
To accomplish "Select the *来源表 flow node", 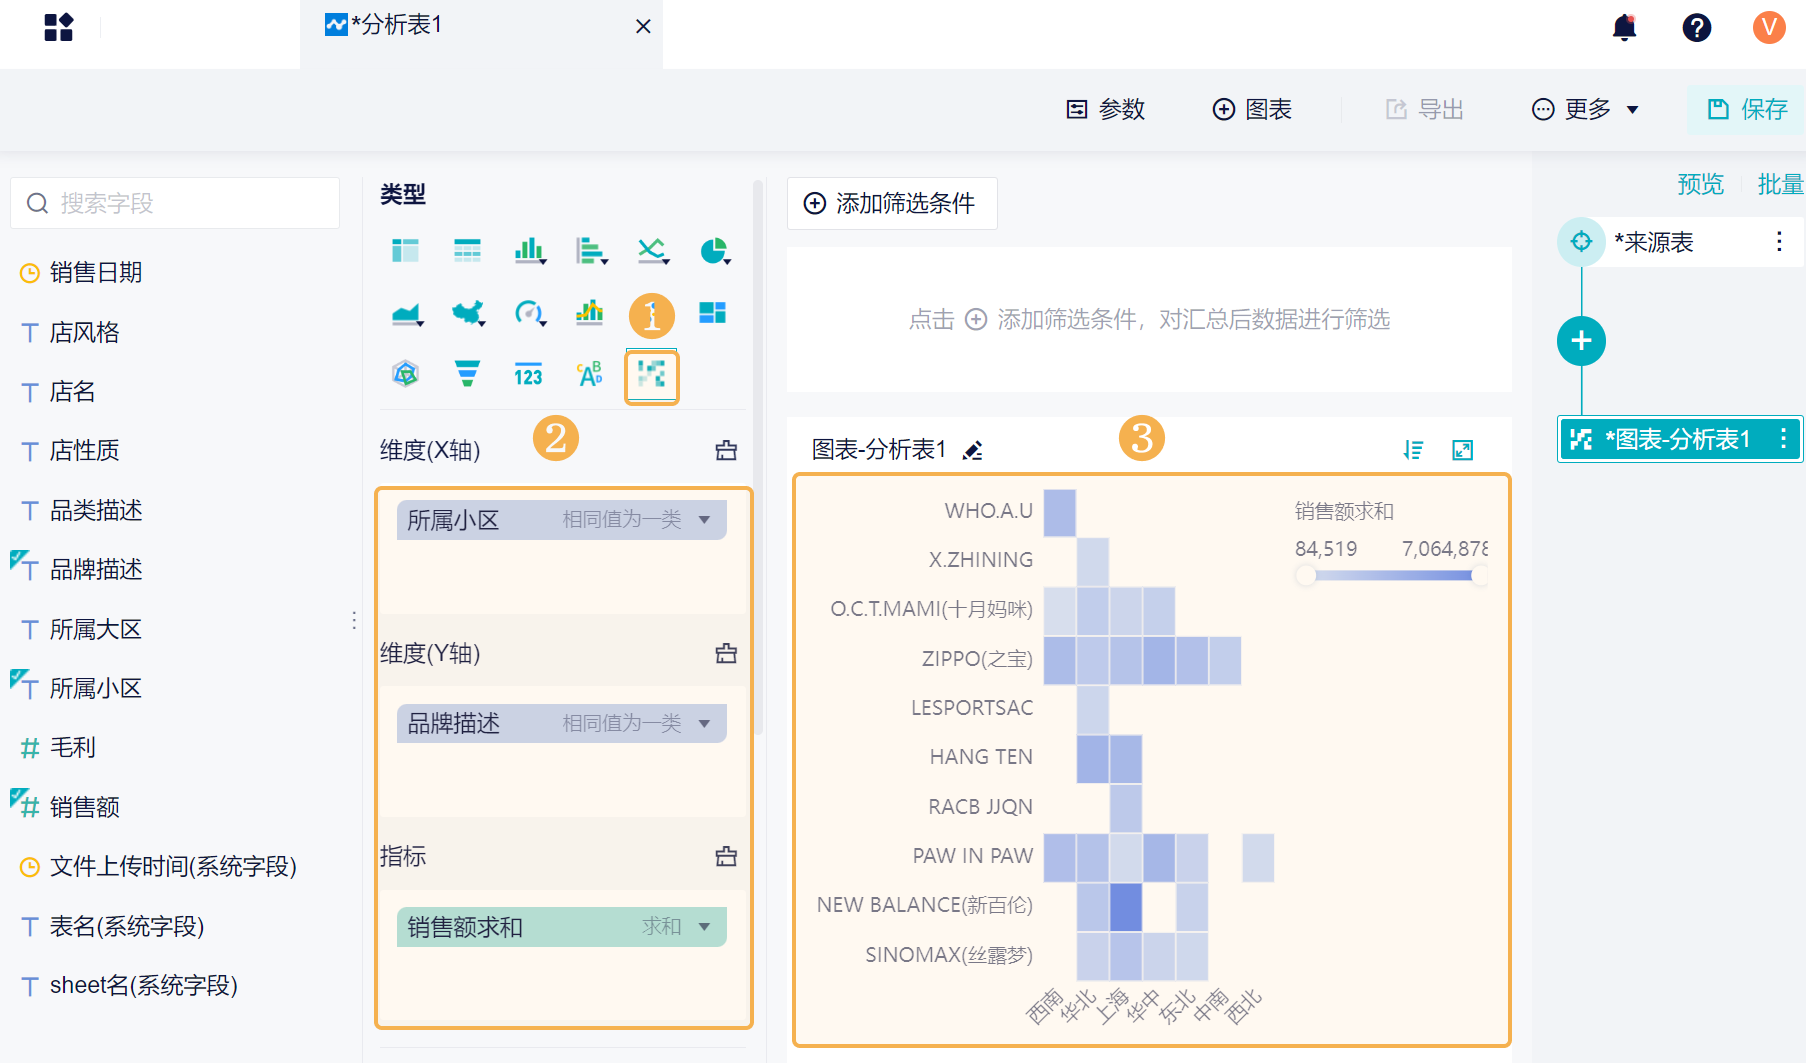I will (1680, 242).
